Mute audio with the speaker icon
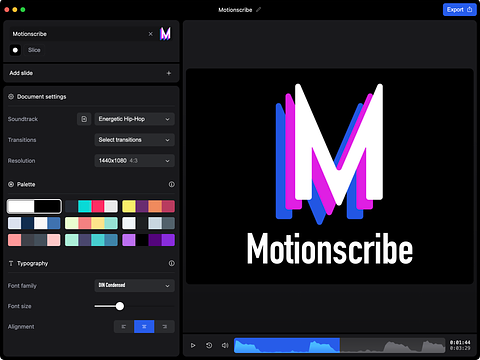480x360 pixels. point(225,345)
